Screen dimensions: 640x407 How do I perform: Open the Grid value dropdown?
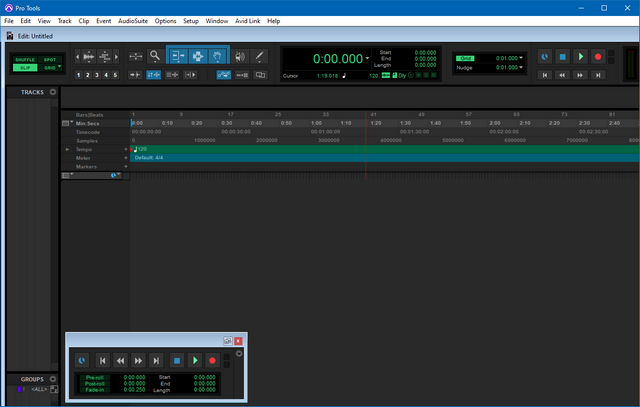(522, 57)
